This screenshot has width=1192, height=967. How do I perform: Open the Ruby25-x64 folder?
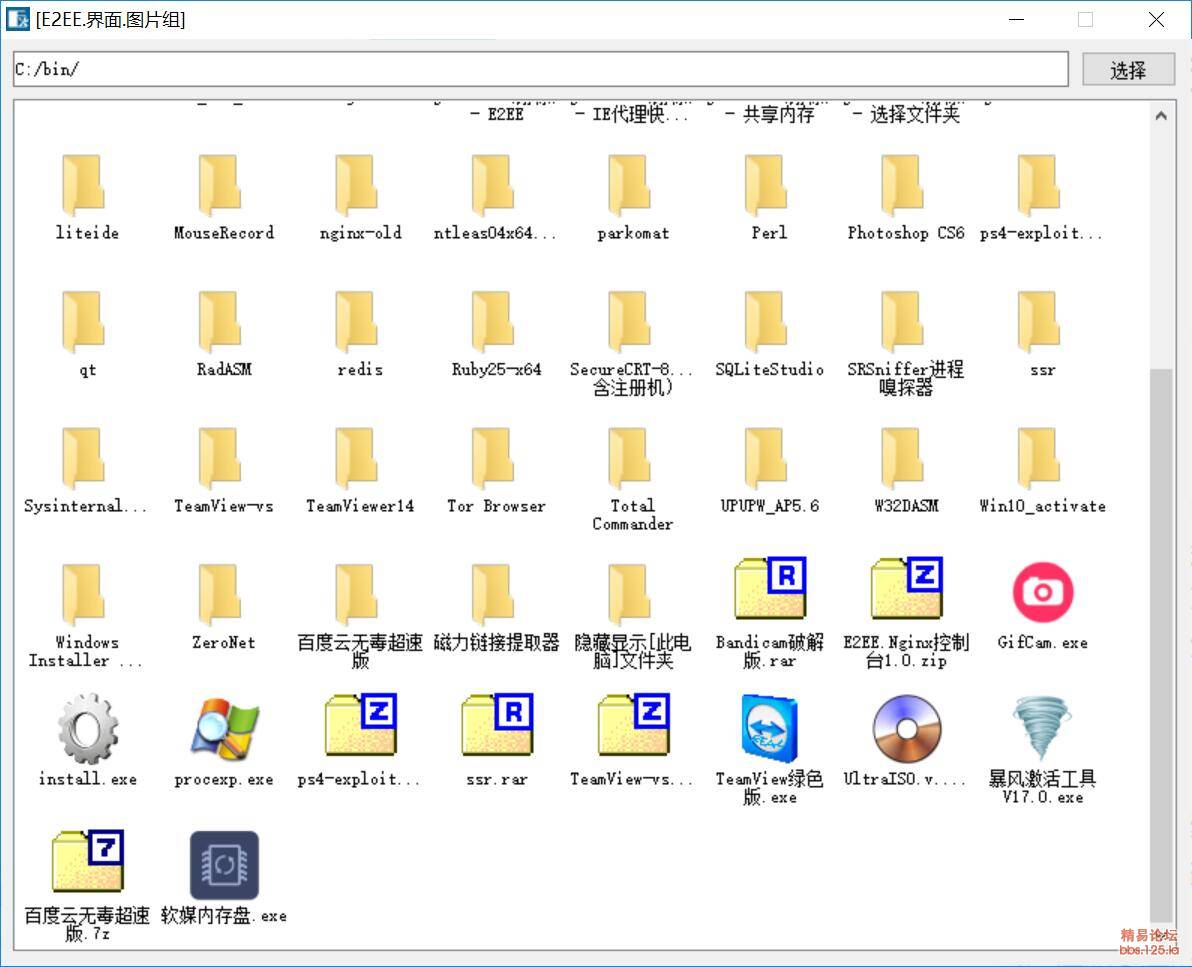493,322
